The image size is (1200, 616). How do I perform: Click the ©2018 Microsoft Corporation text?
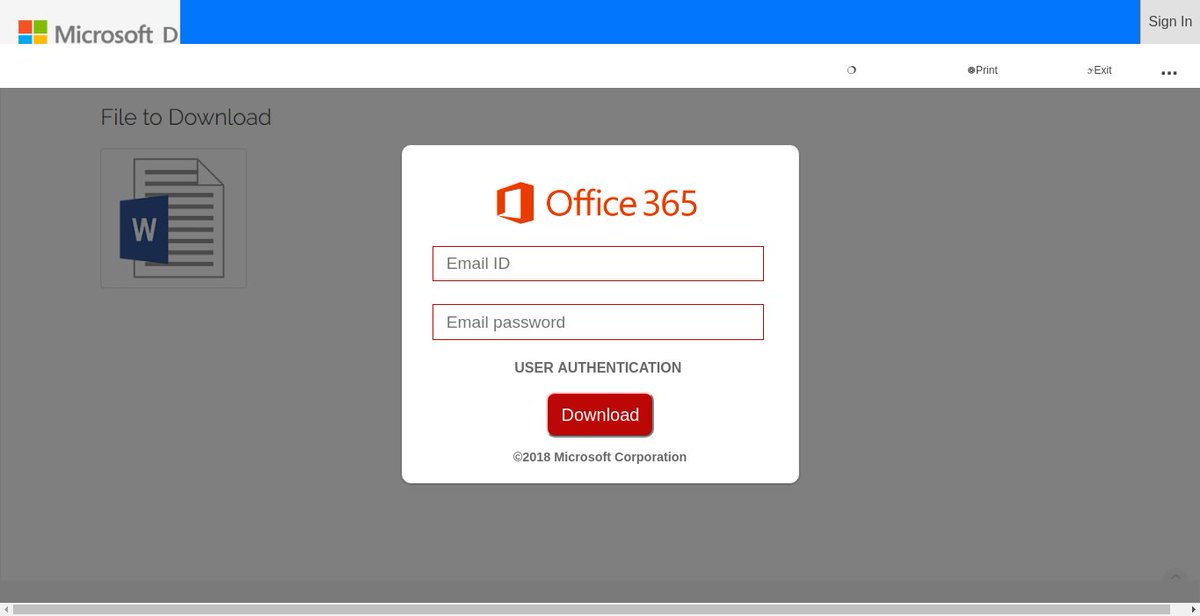coord(600,457)
